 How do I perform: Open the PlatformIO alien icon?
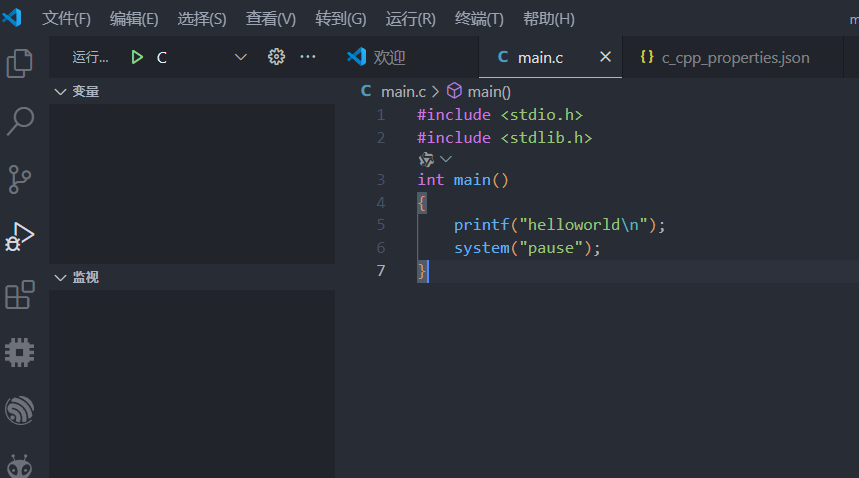pyautogui.click(x=20, y=465)
